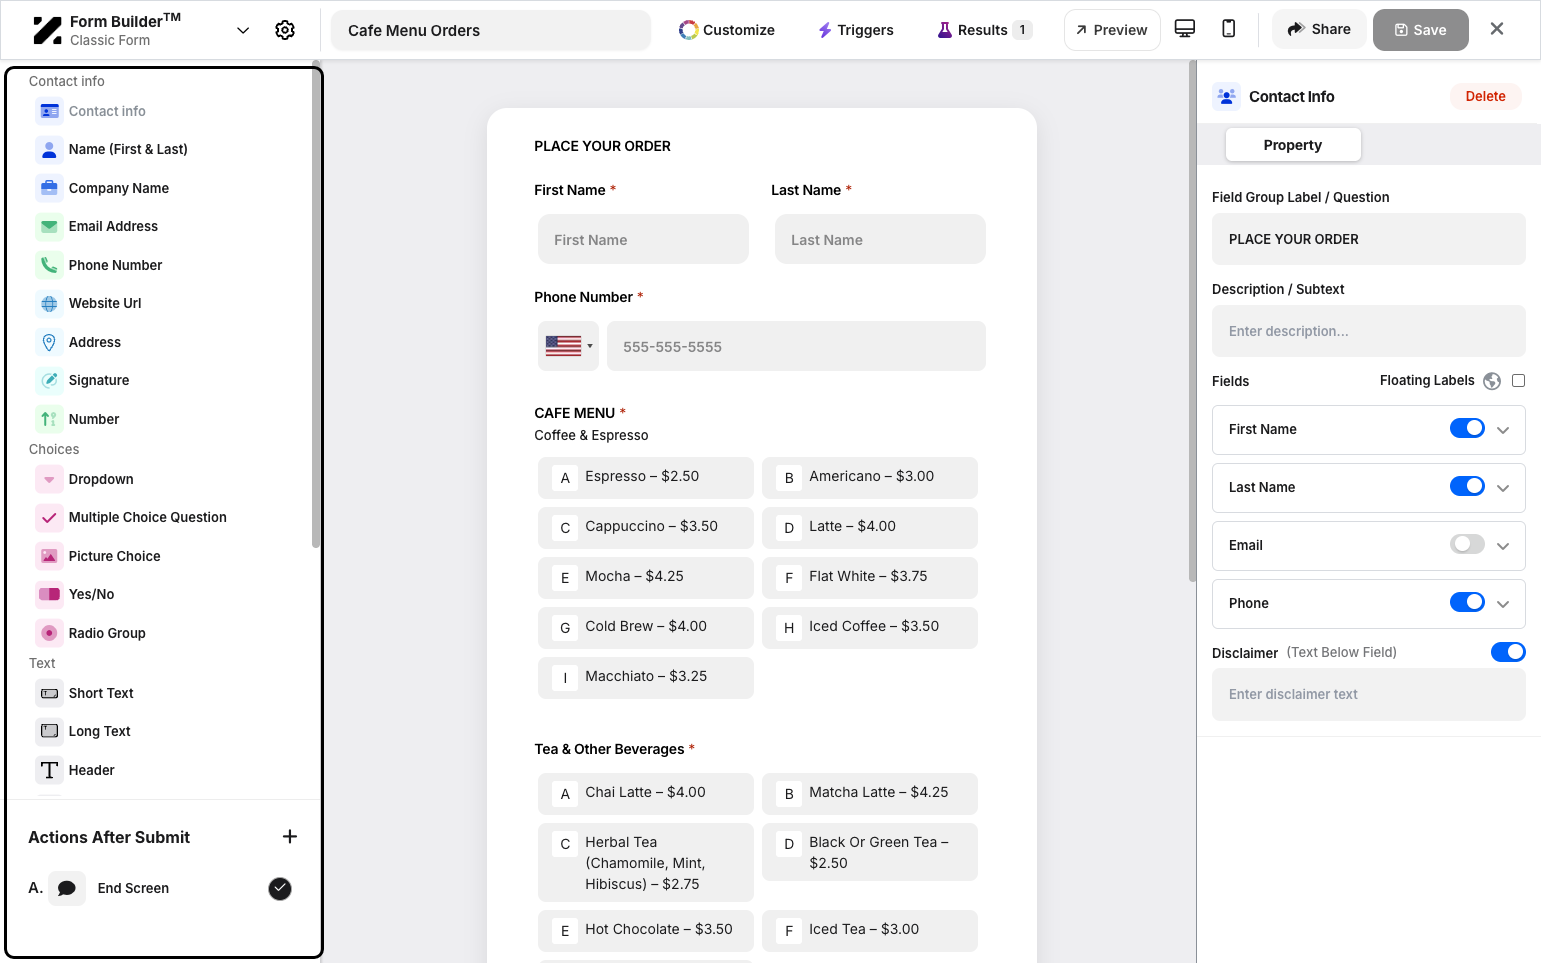The height and width of the screenshot is (963, 1541).
Task: Check the Floating Labels checkbox
Action: [x=1519, y=380]
